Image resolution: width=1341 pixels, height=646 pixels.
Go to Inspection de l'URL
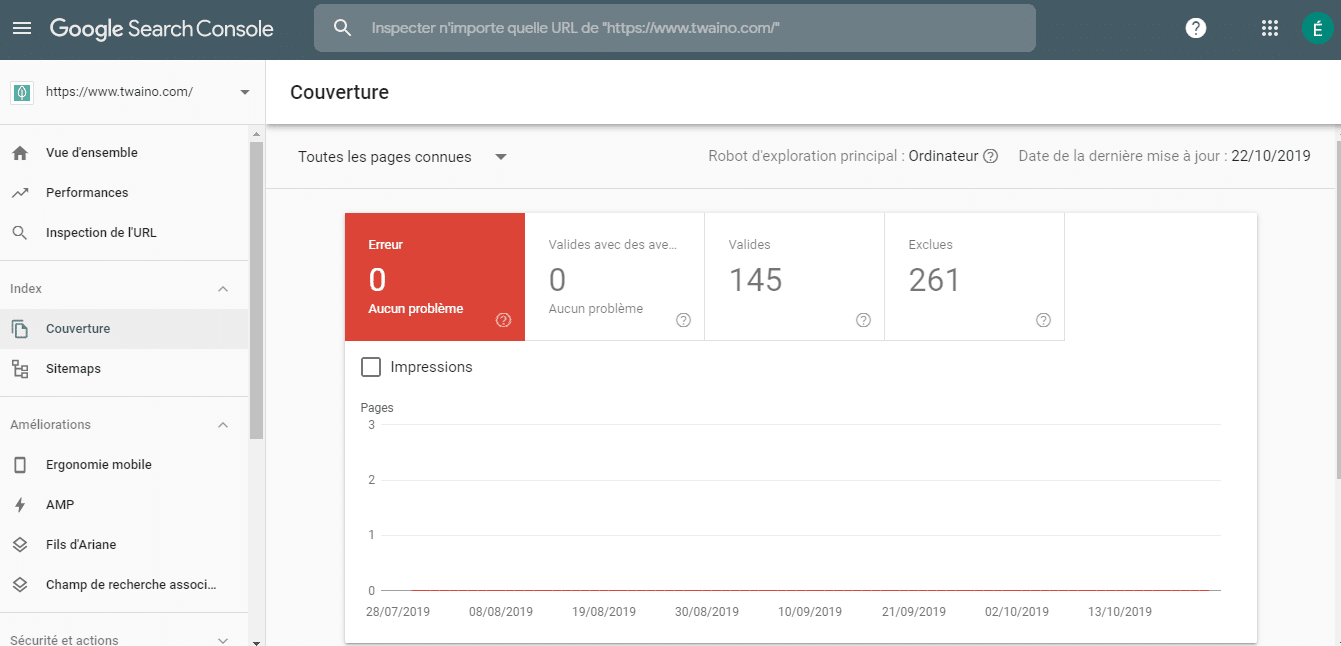[x=124, y=233]
